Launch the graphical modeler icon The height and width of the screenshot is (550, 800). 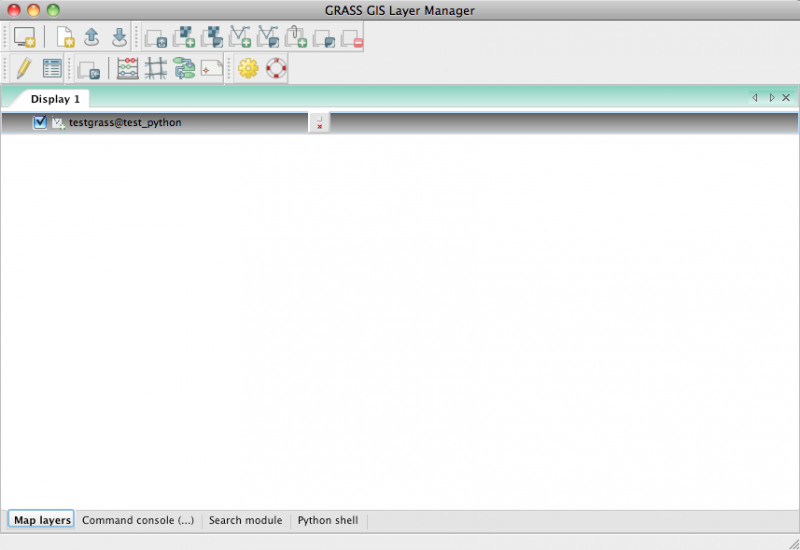point(183,68)
